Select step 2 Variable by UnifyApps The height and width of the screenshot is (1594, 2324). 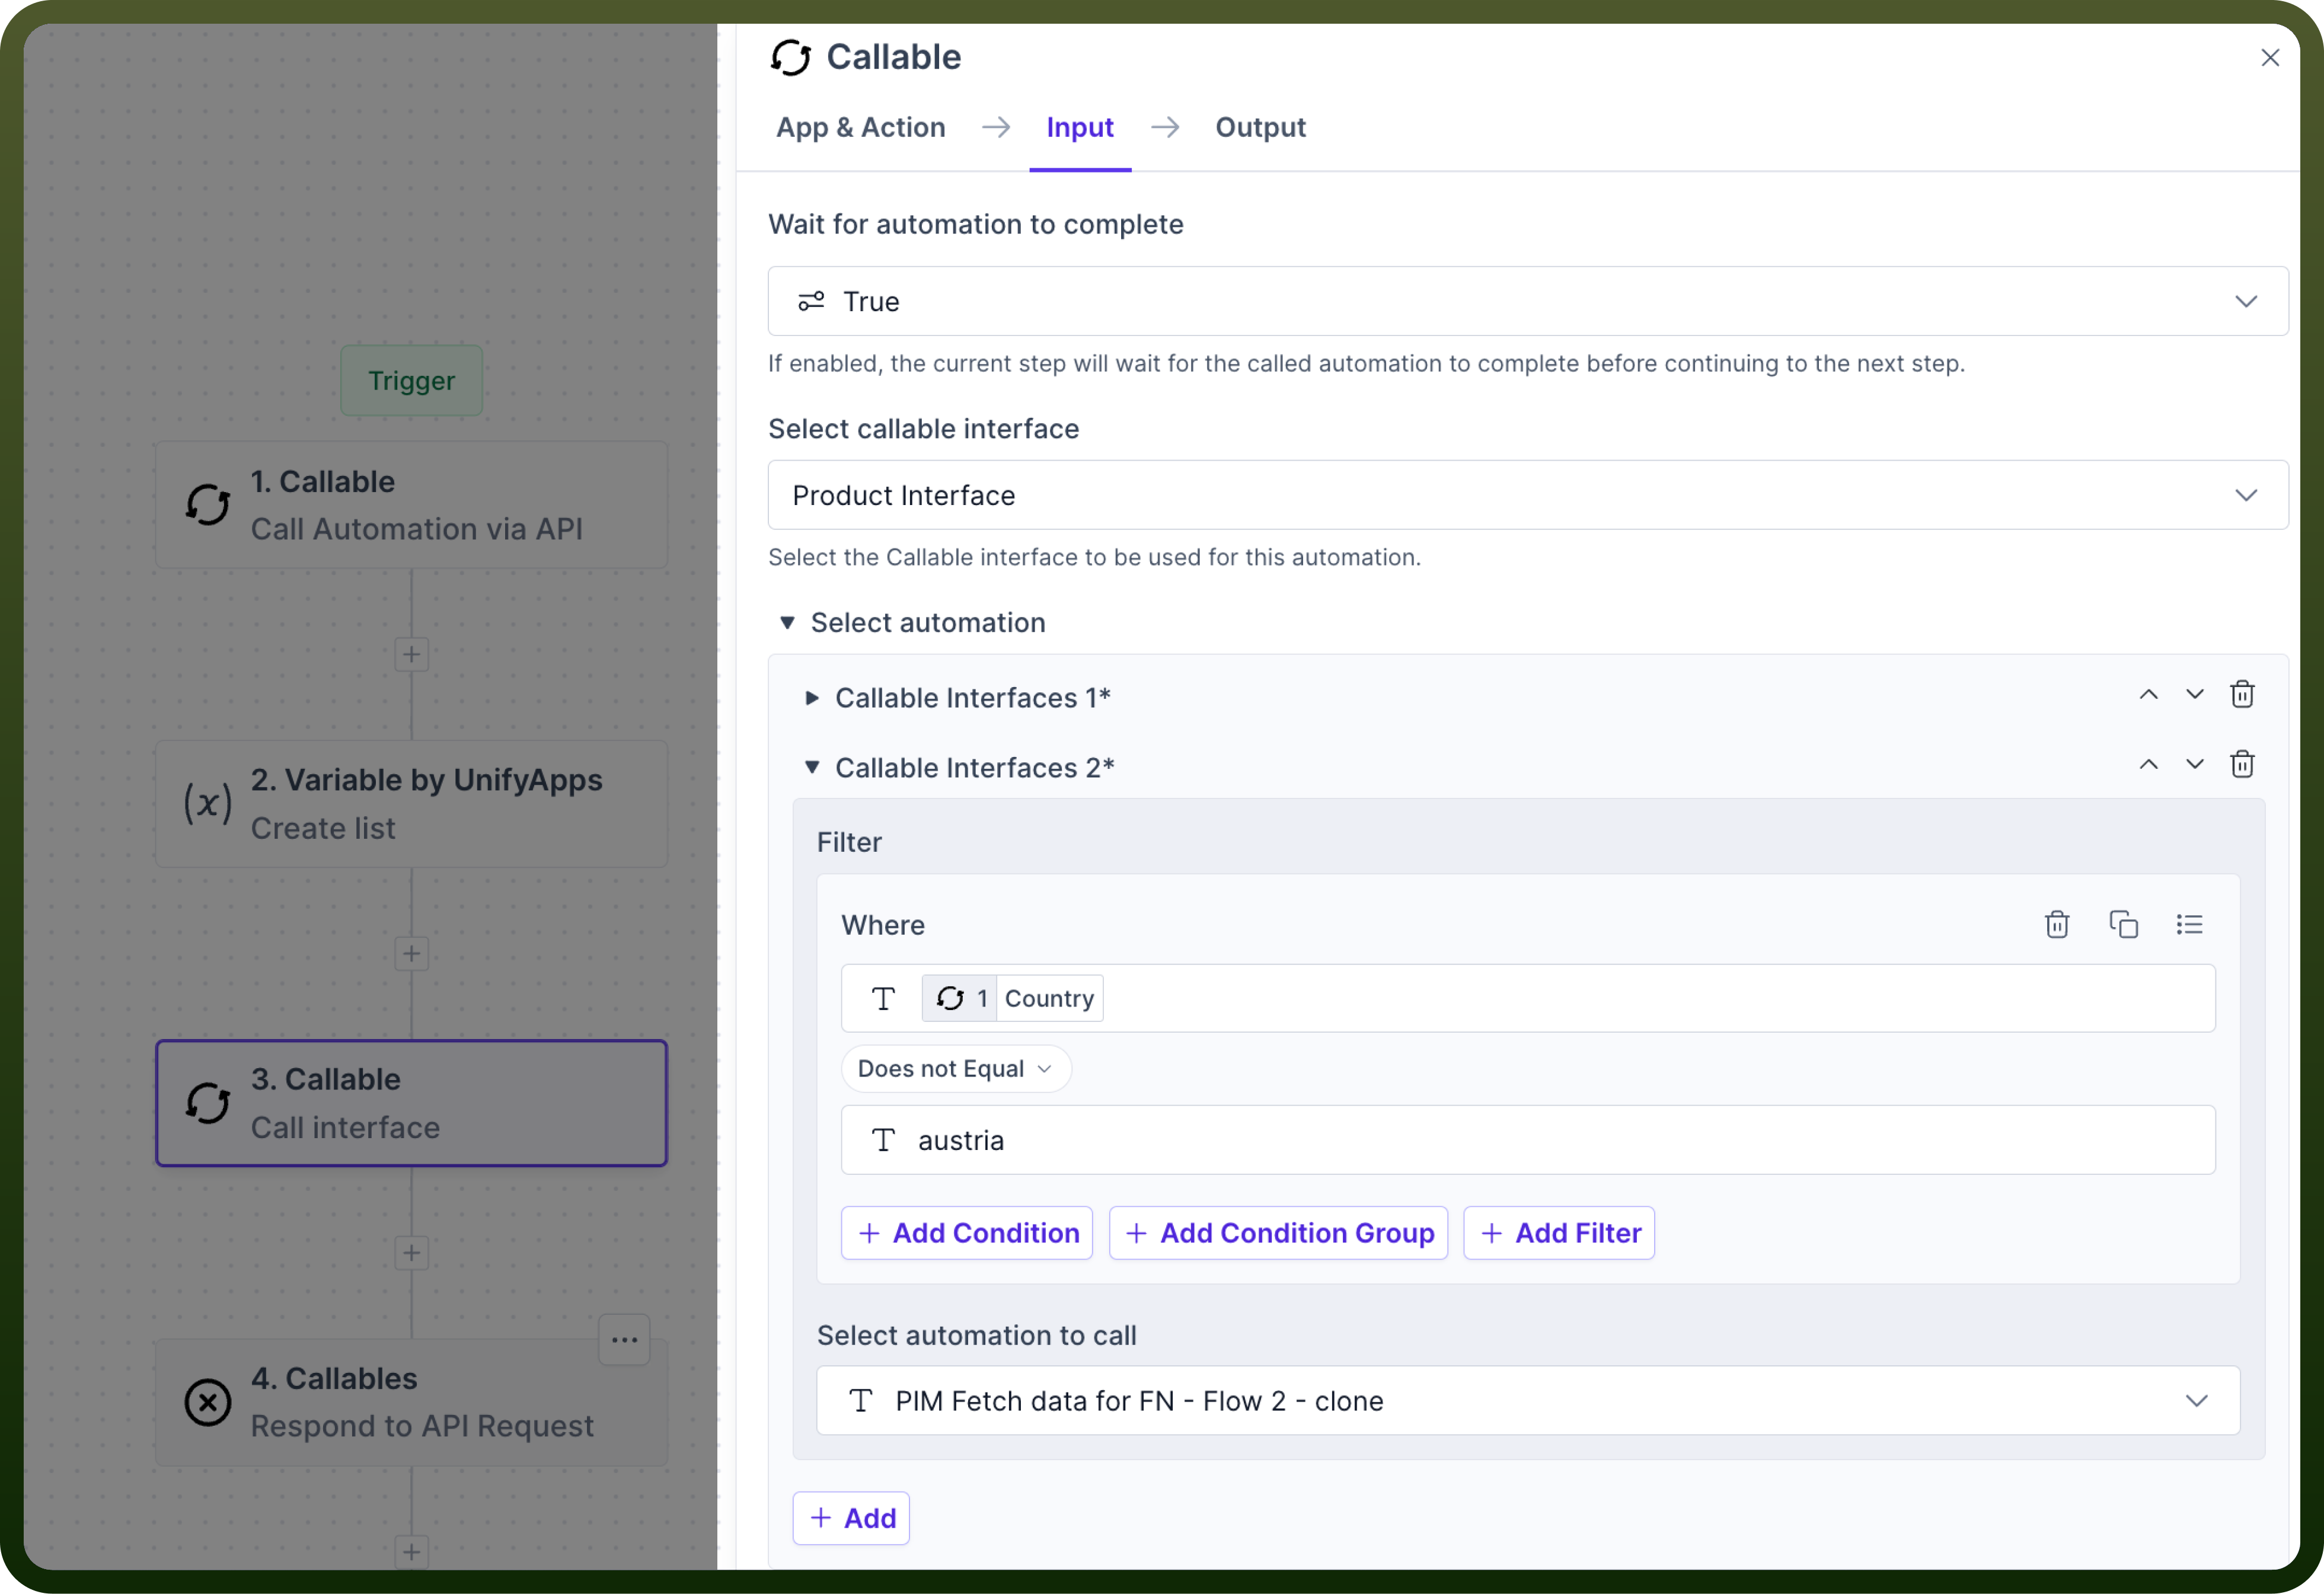point(411,804)
